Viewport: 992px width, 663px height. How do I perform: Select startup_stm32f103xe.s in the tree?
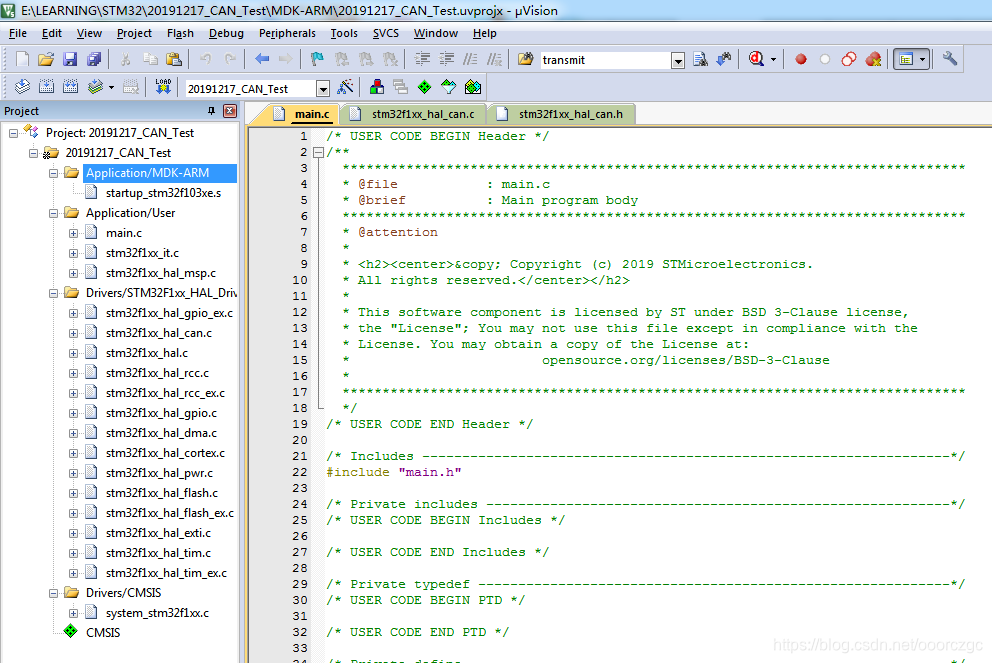pos(163,193)
